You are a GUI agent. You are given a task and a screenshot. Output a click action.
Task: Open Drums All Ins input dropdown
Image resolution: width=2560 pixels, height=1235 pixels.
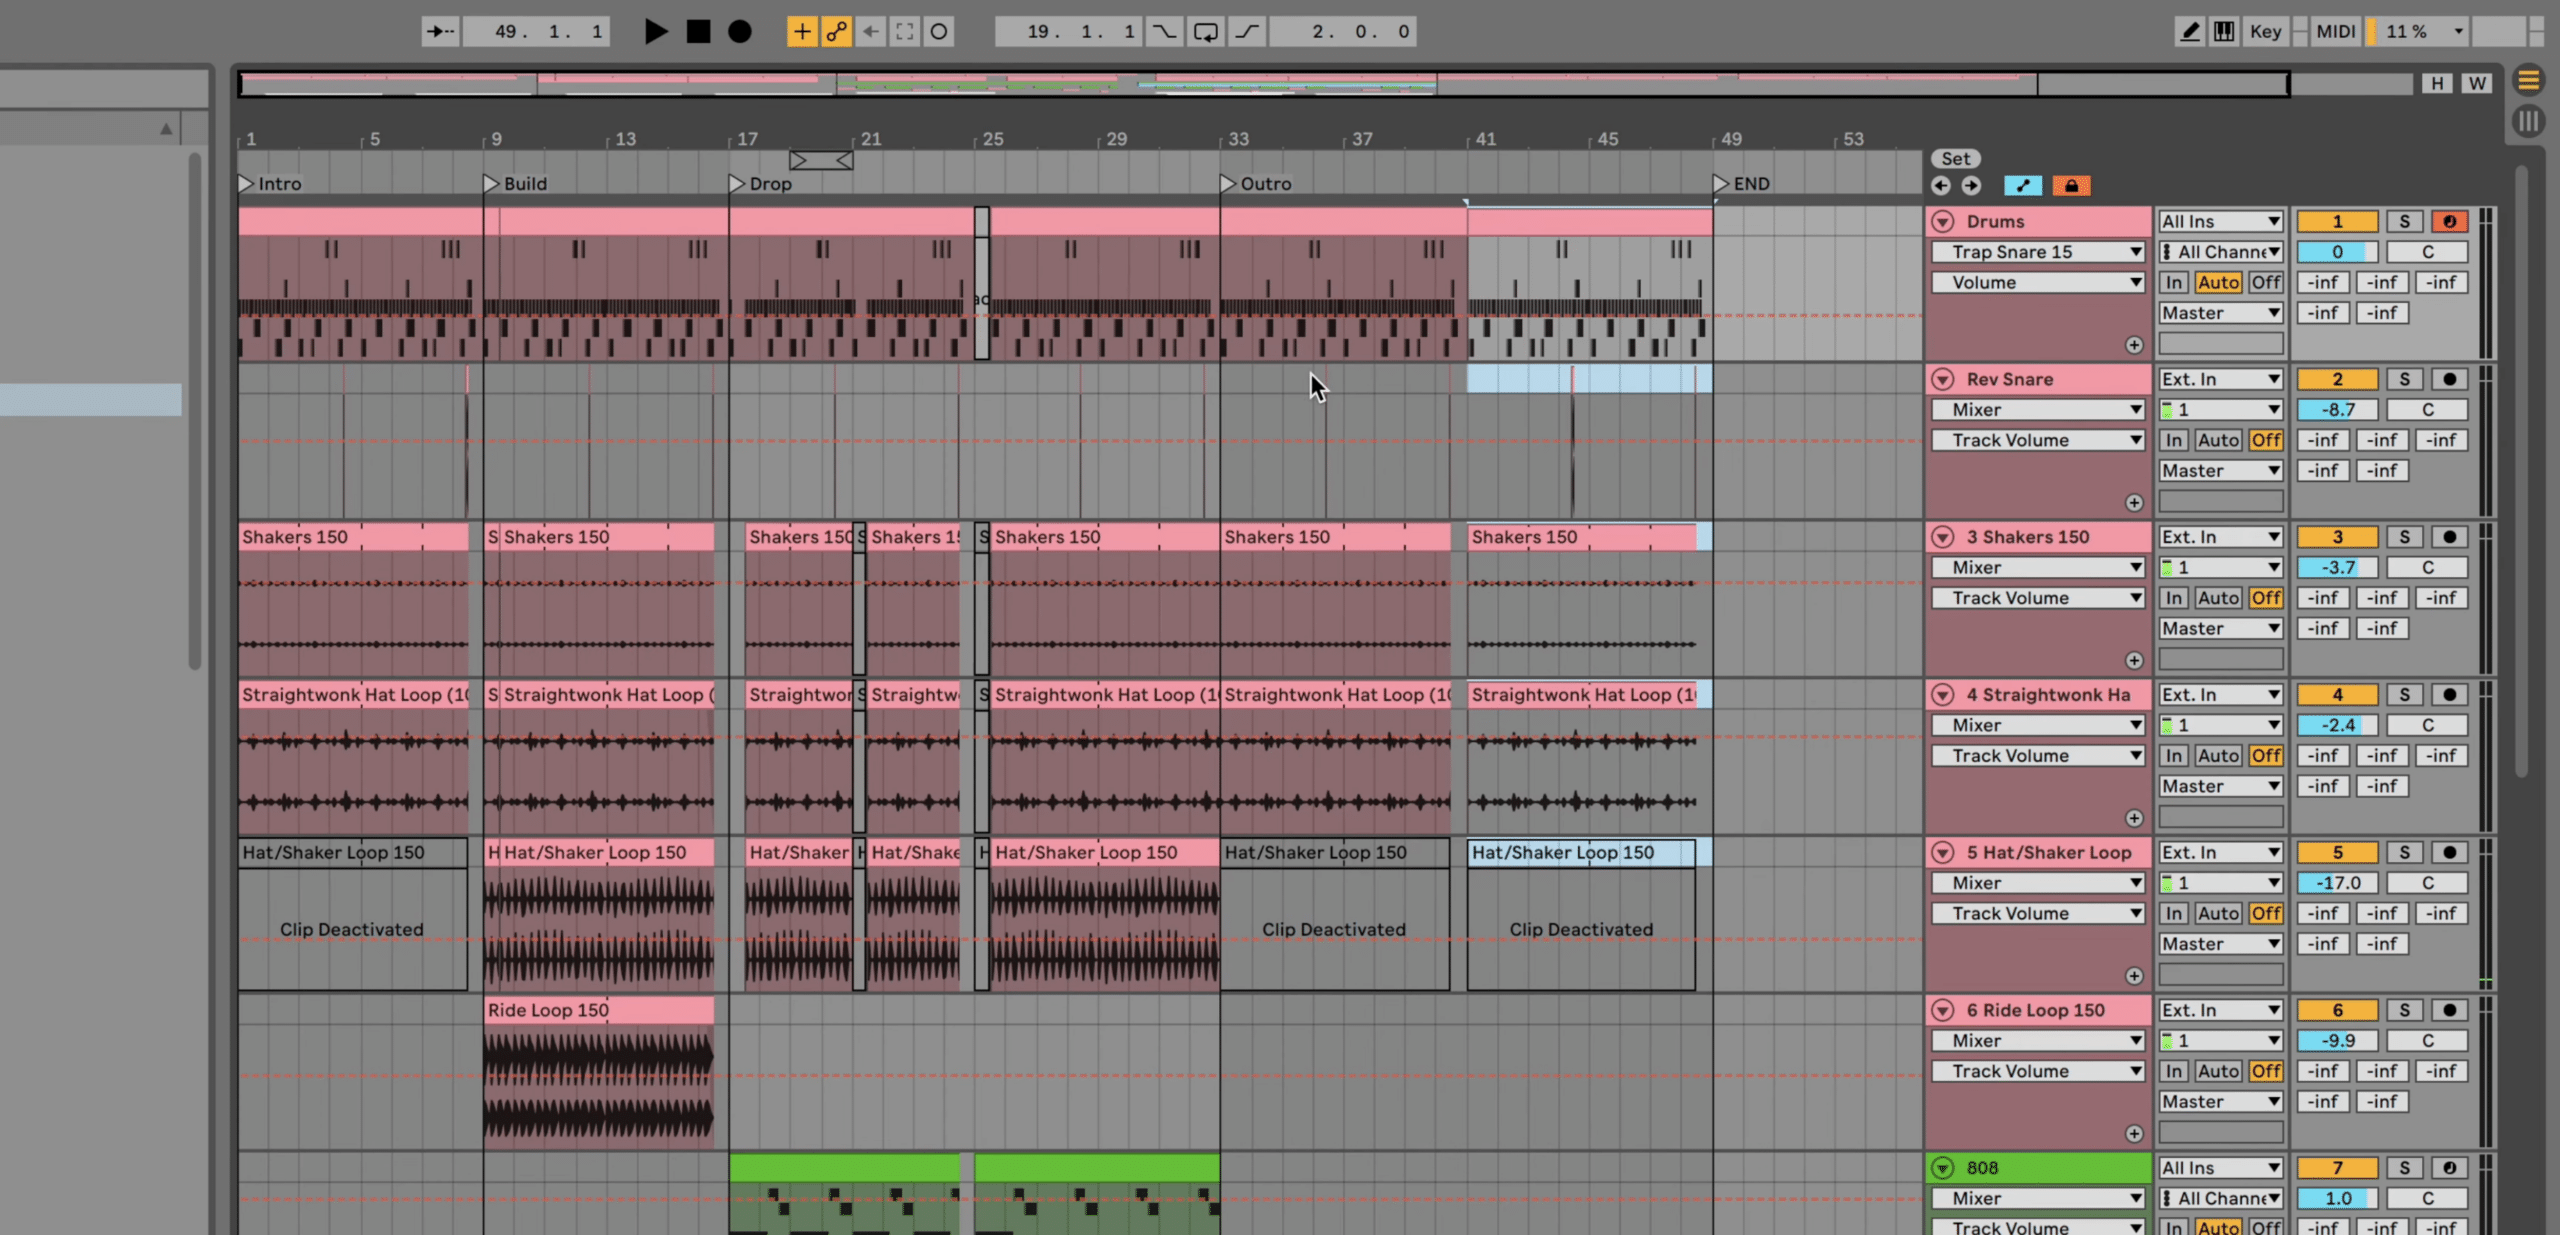2220,221
